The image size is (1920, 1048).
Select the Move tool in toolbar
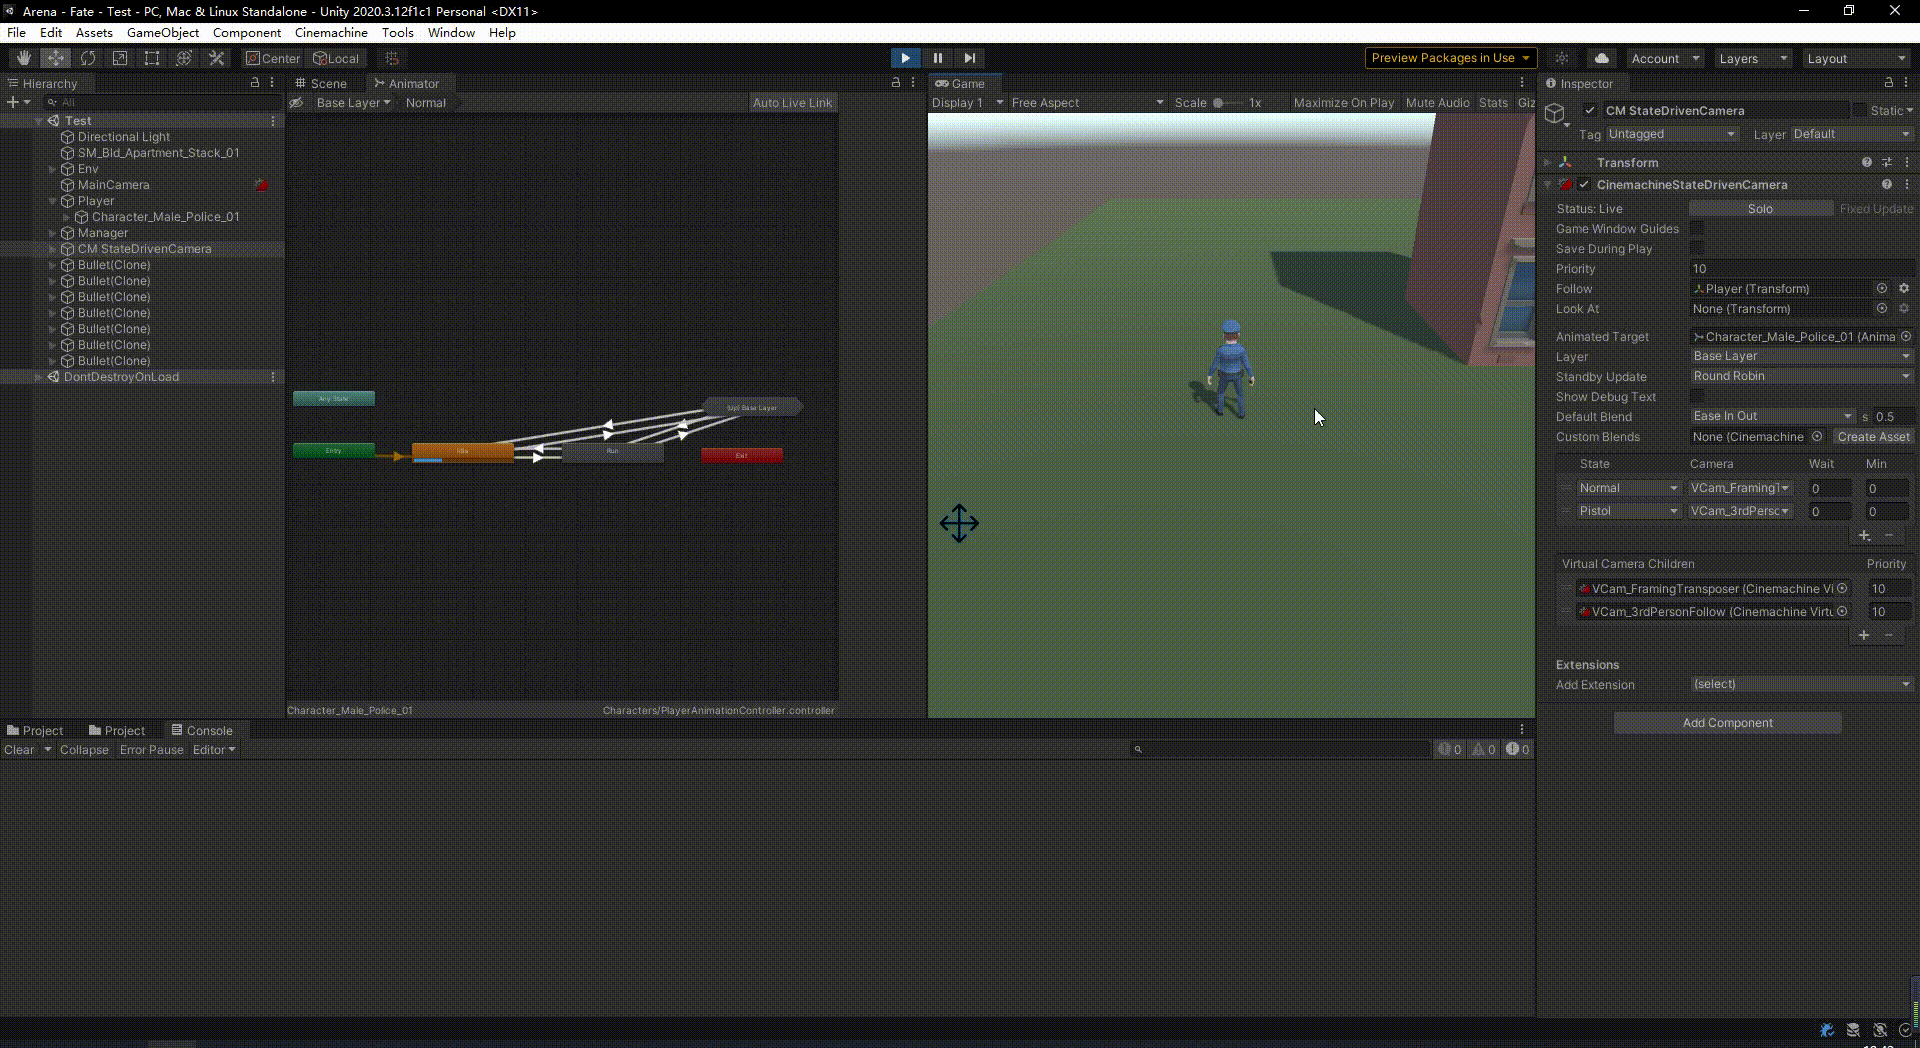coord(56,58)
